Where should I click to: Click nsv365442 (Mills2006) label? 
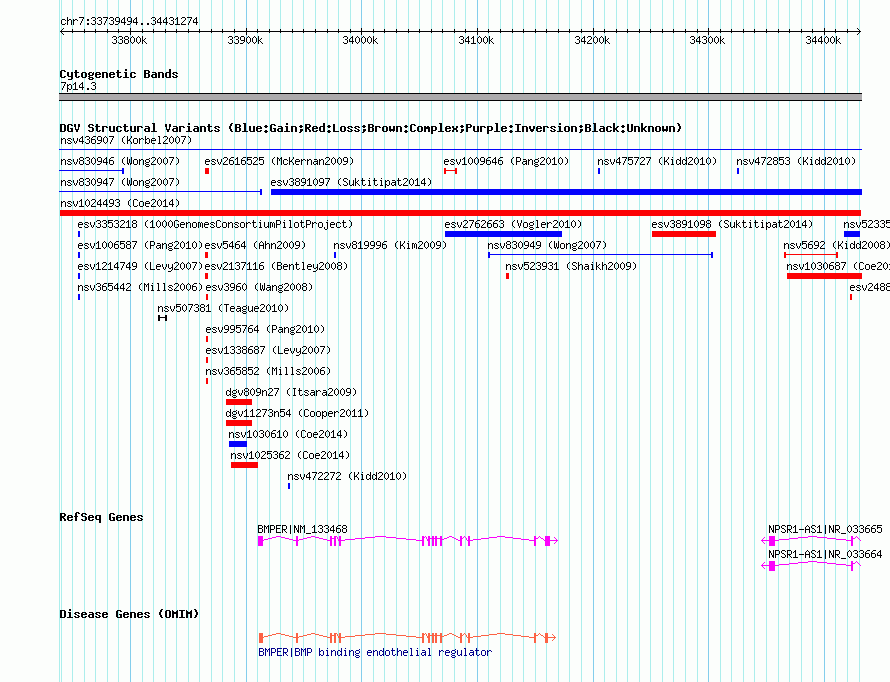(140, 287)
